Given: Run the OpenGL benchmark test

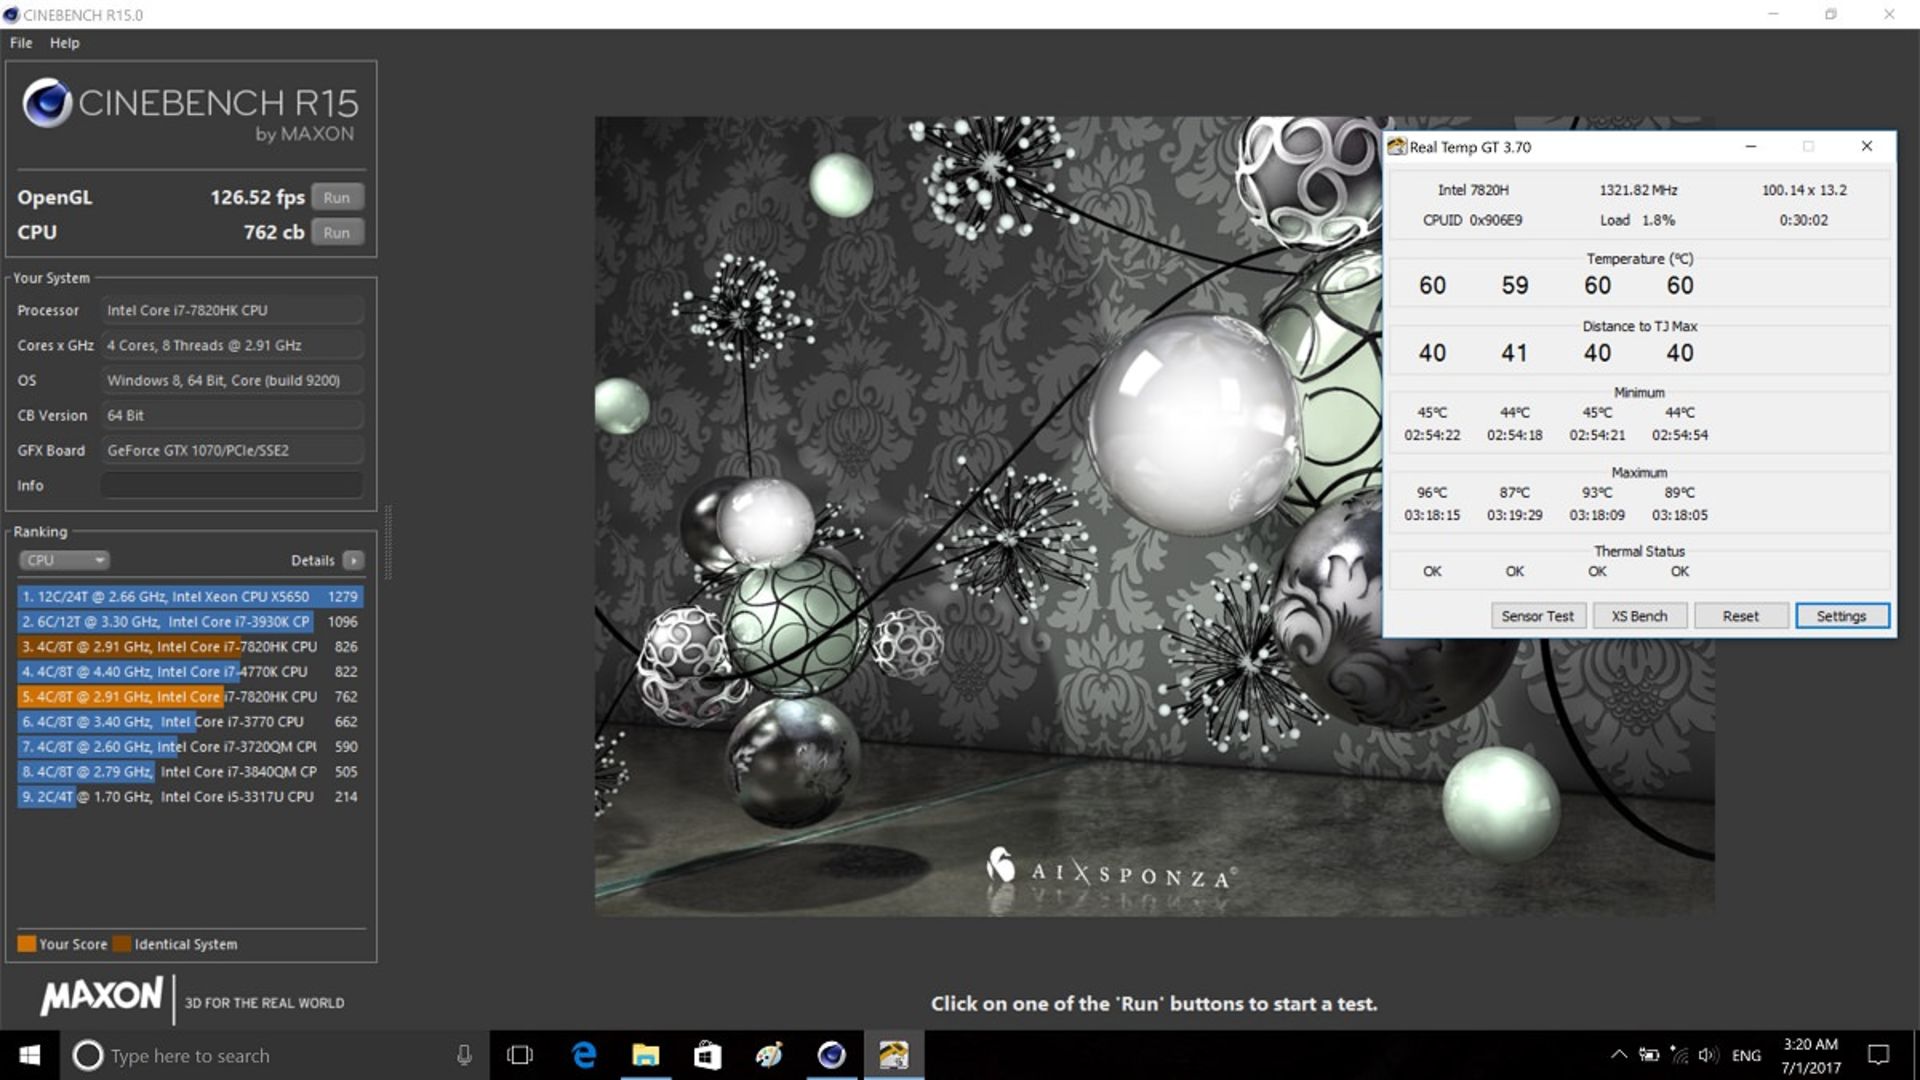Looking at the screenshot, I should click(x=337, y=197).
